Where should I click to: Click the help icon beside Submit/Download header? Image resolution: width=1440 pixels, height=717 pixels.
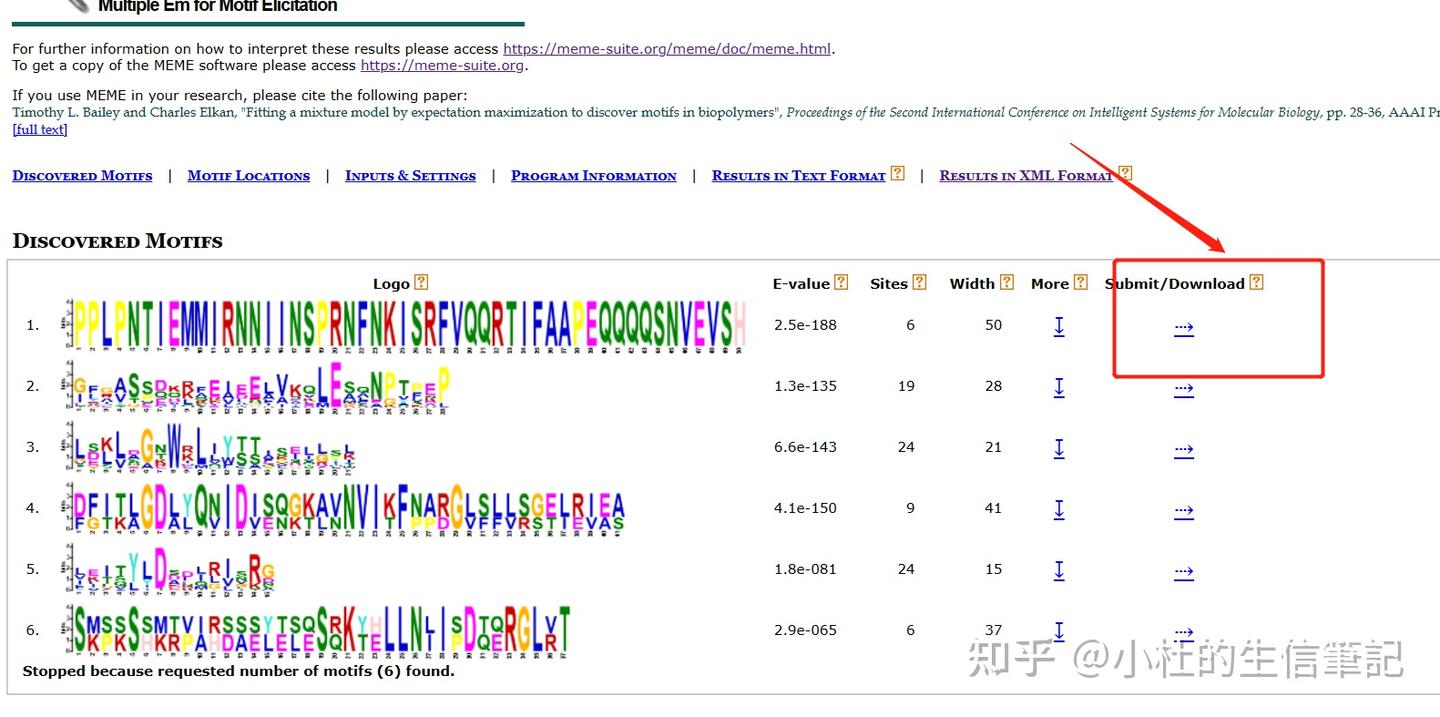tap(1256, 282)
